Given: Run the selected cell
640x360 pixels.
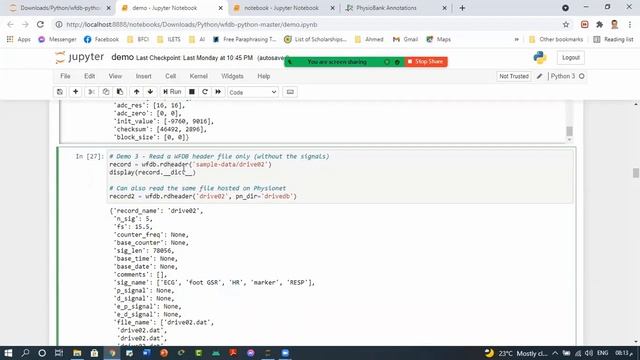Looking at the screenshot, I should click(172, 92).
